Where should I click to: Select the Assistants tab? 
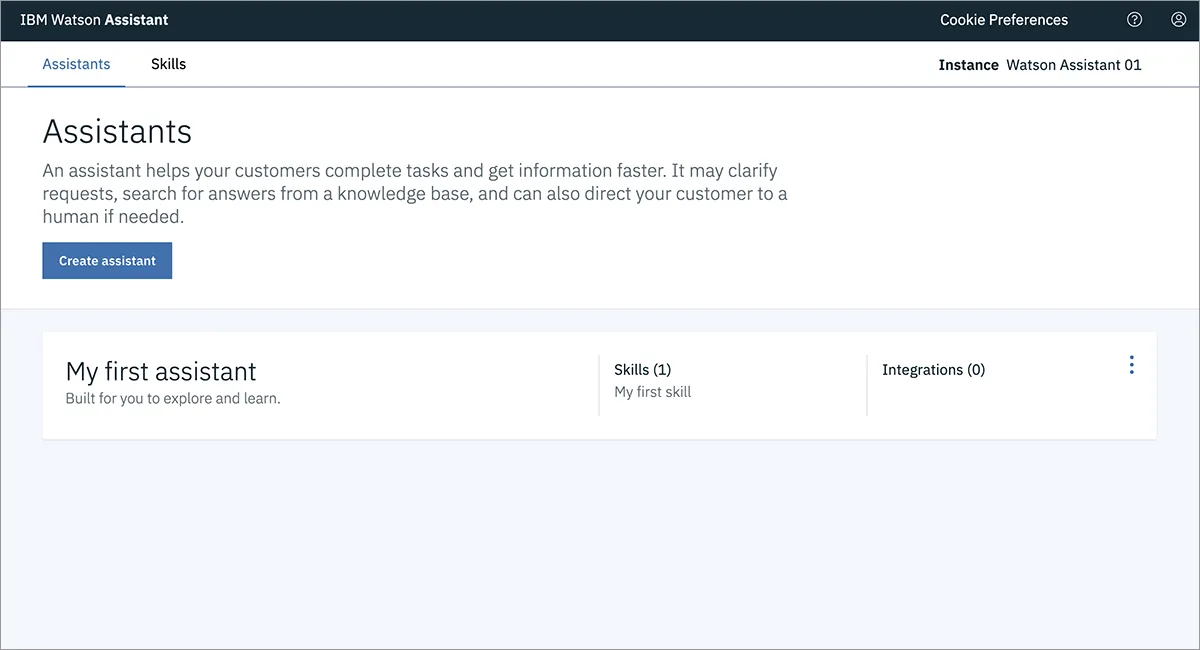pos(76,64)
